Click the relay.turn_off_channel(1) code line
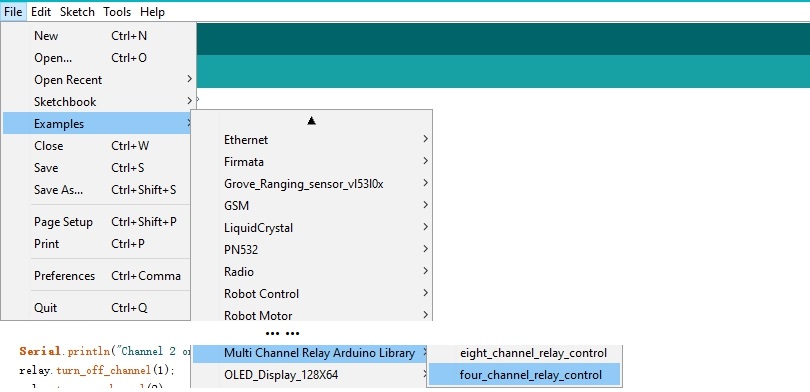The image size is (810, 392). [97, 370]
